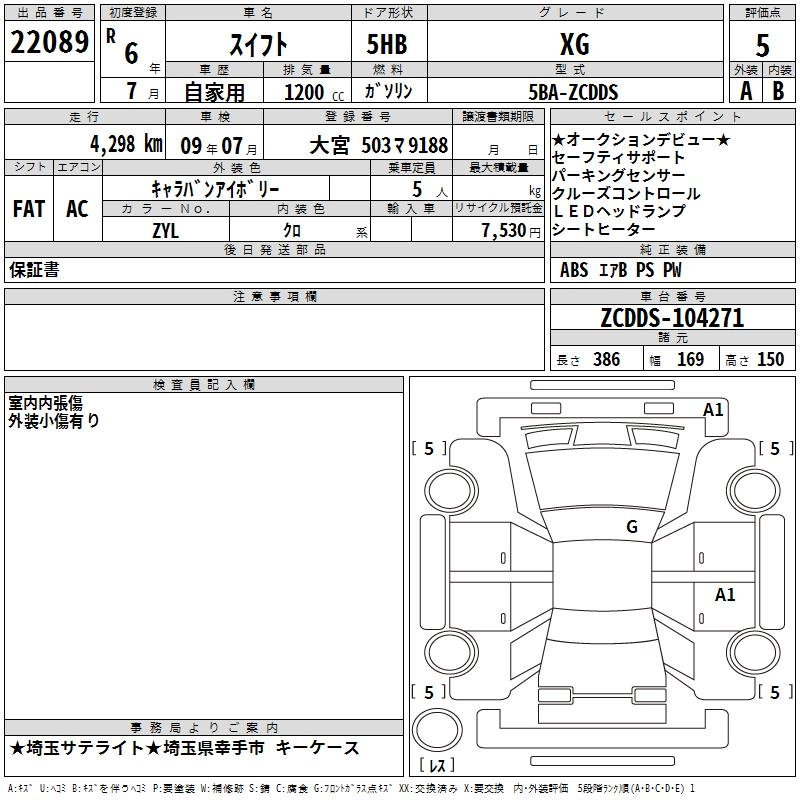Screen dimensions: 800x800
Task: Select the shift type FAT
Action: [29, 209]
